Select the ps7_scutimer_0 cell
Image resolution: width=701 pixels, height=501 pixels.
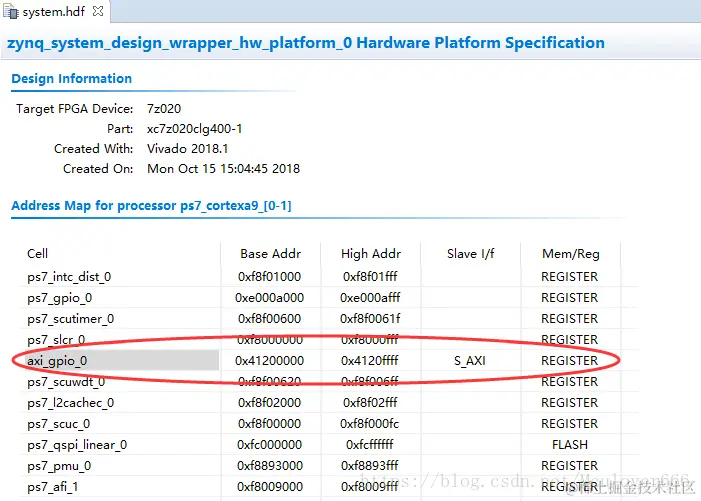tap(71, 319)
